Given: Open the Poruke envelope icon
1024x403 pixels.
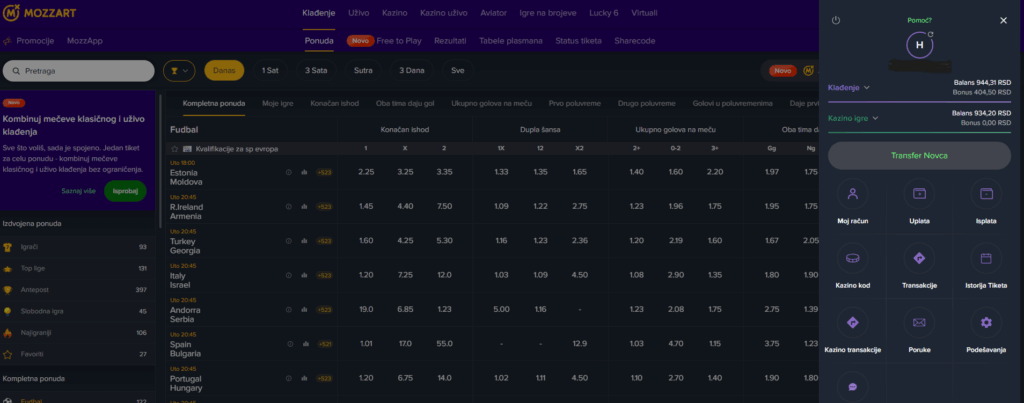Looking at the screenshot, I should 919,322.
